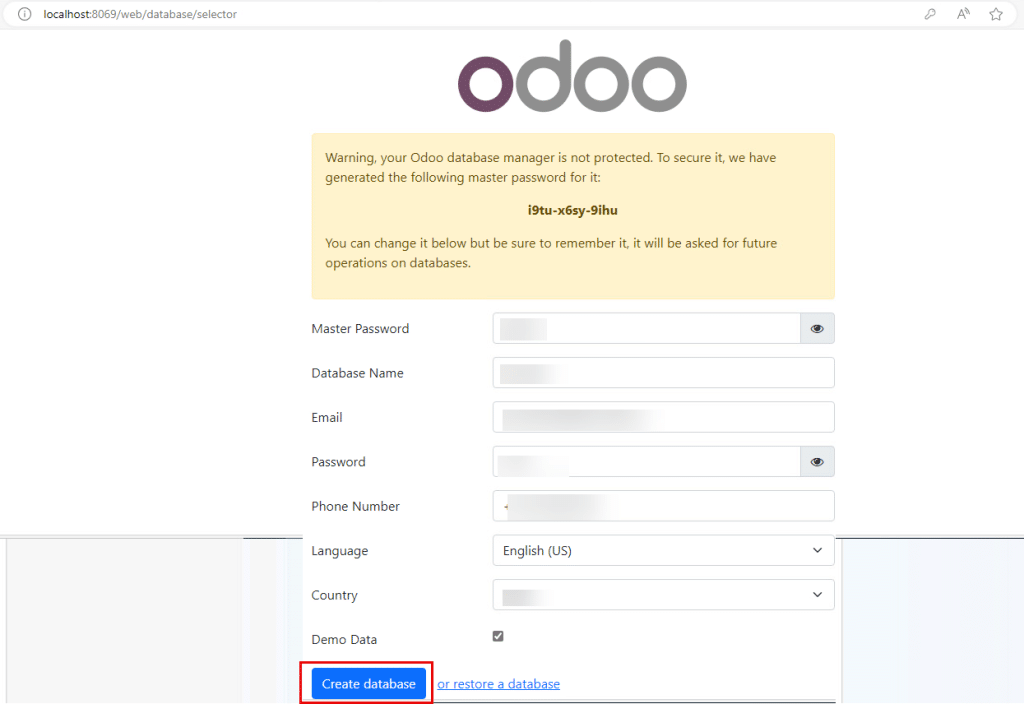Click the Email input field
This screenshot has width=1024, height=704.
[x=663, y=417]
